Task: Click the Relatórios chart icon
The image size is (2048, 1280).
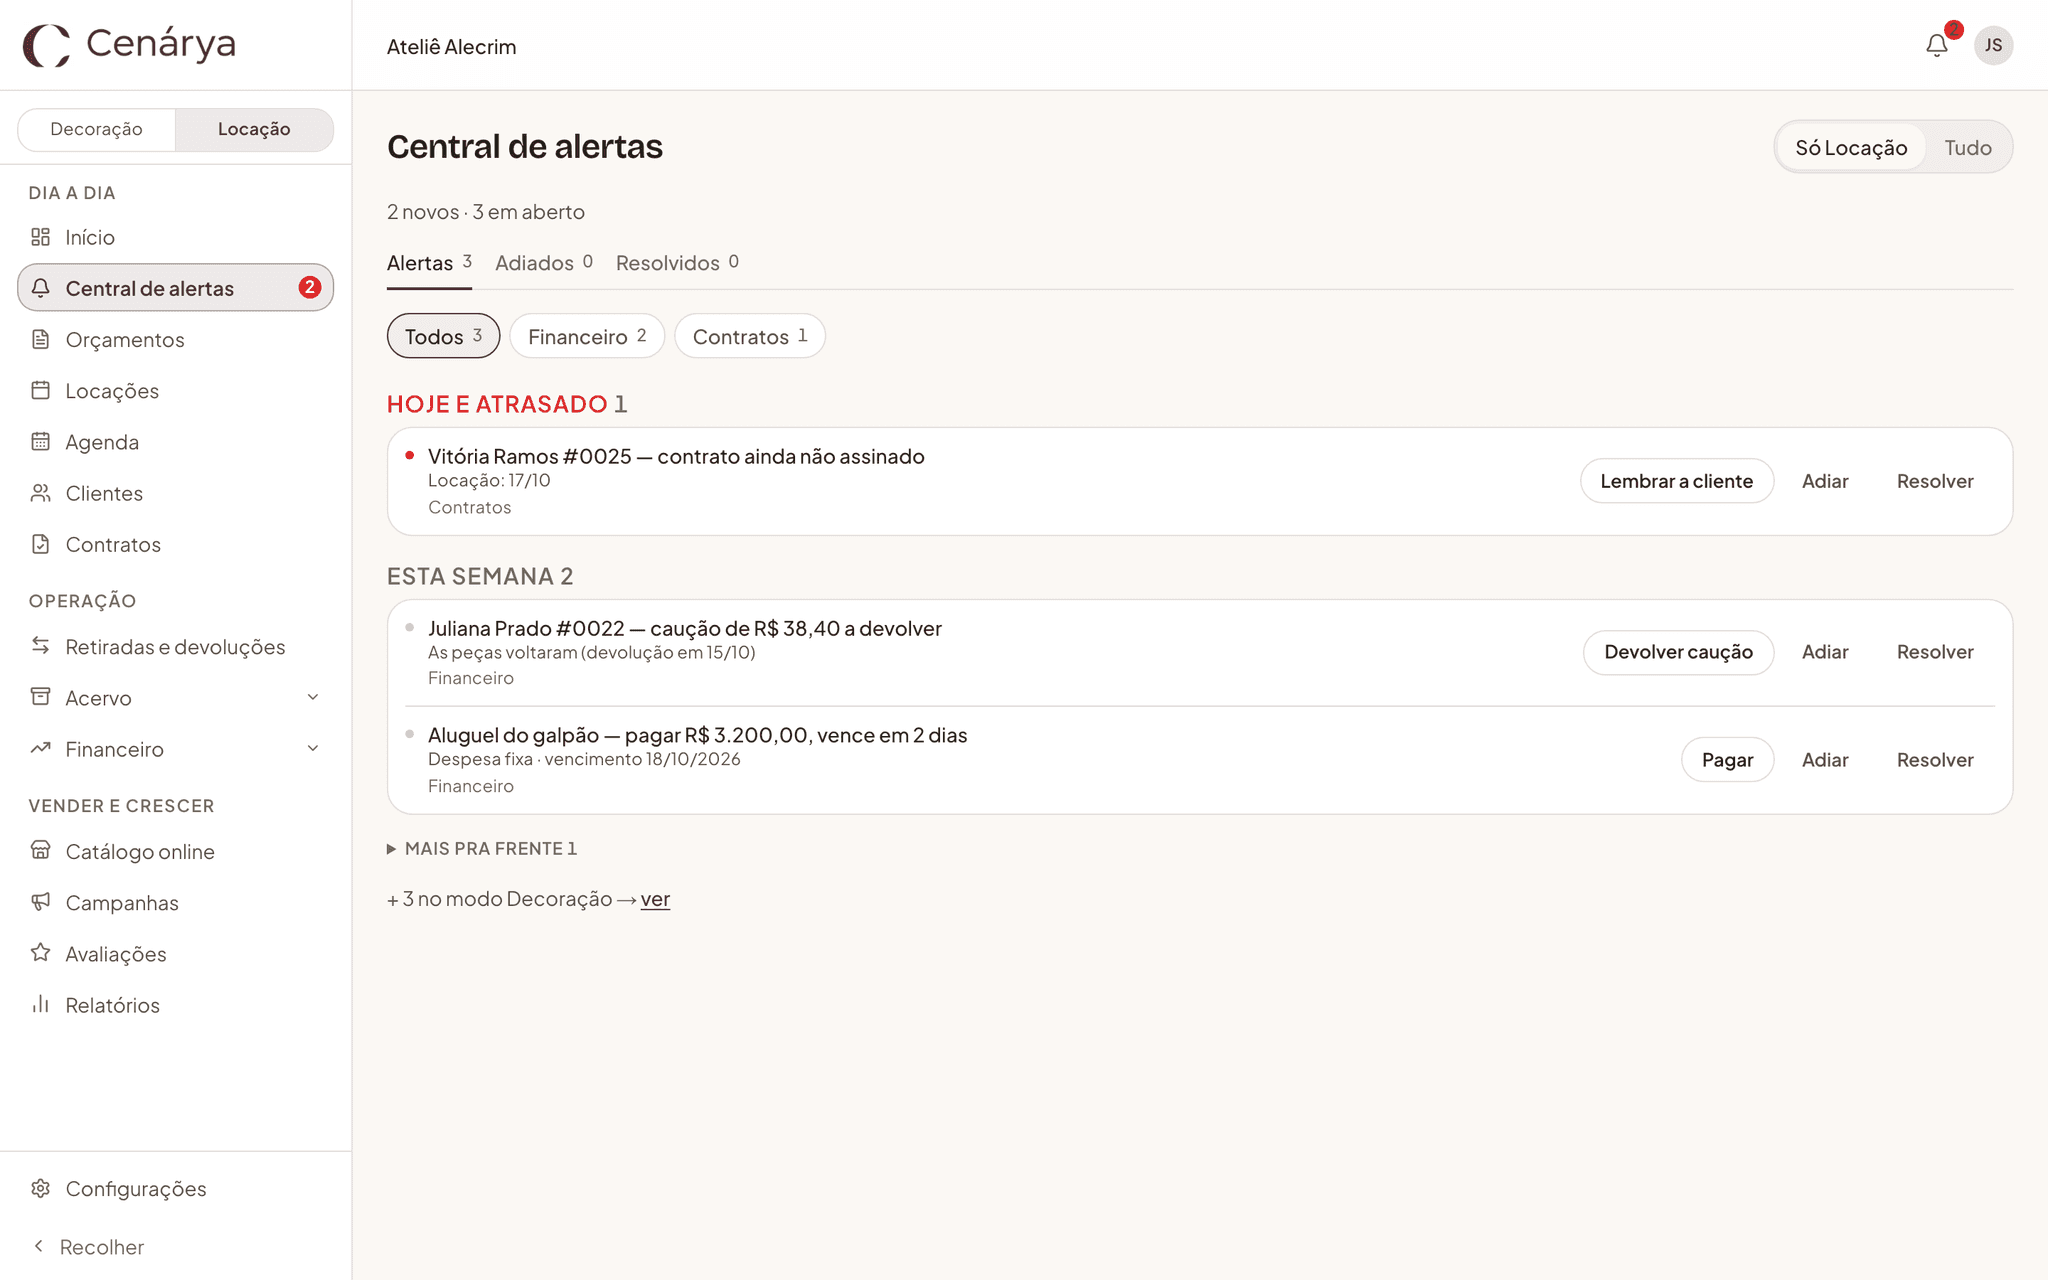Action: tap(40, 1004)
